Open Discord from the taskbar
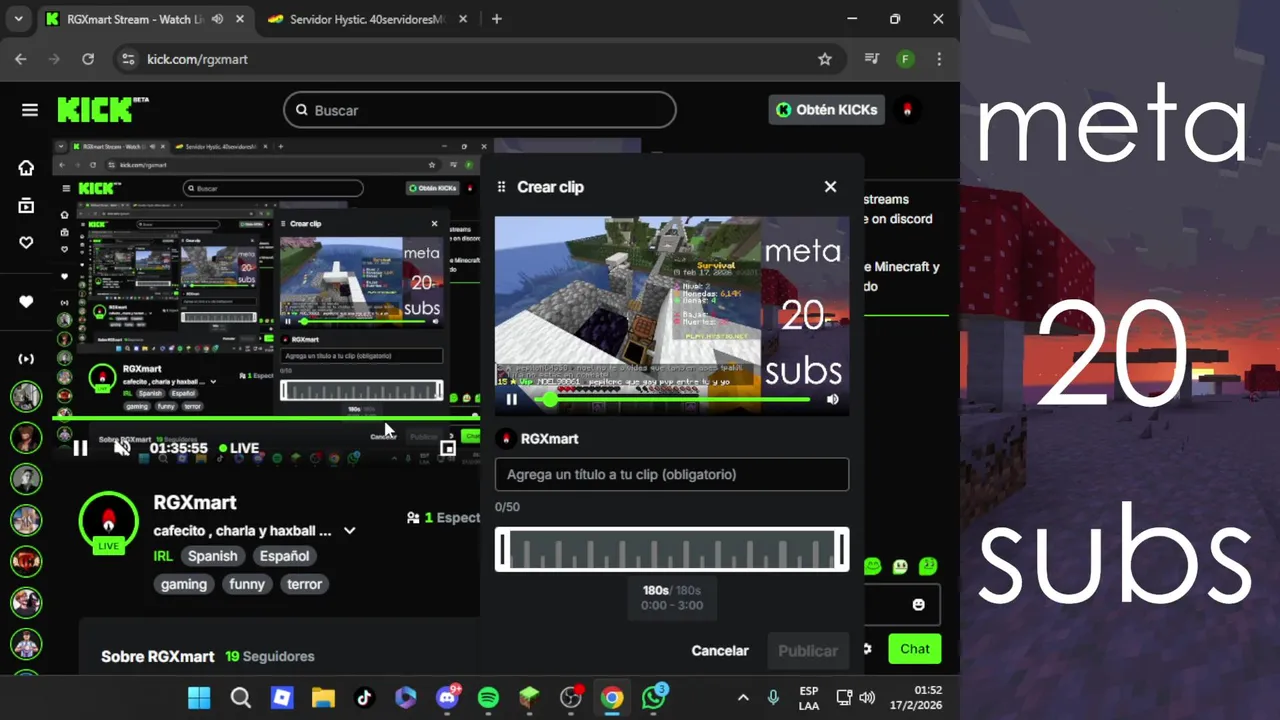This screenshot has height=720, width=1280. point(447,698)
